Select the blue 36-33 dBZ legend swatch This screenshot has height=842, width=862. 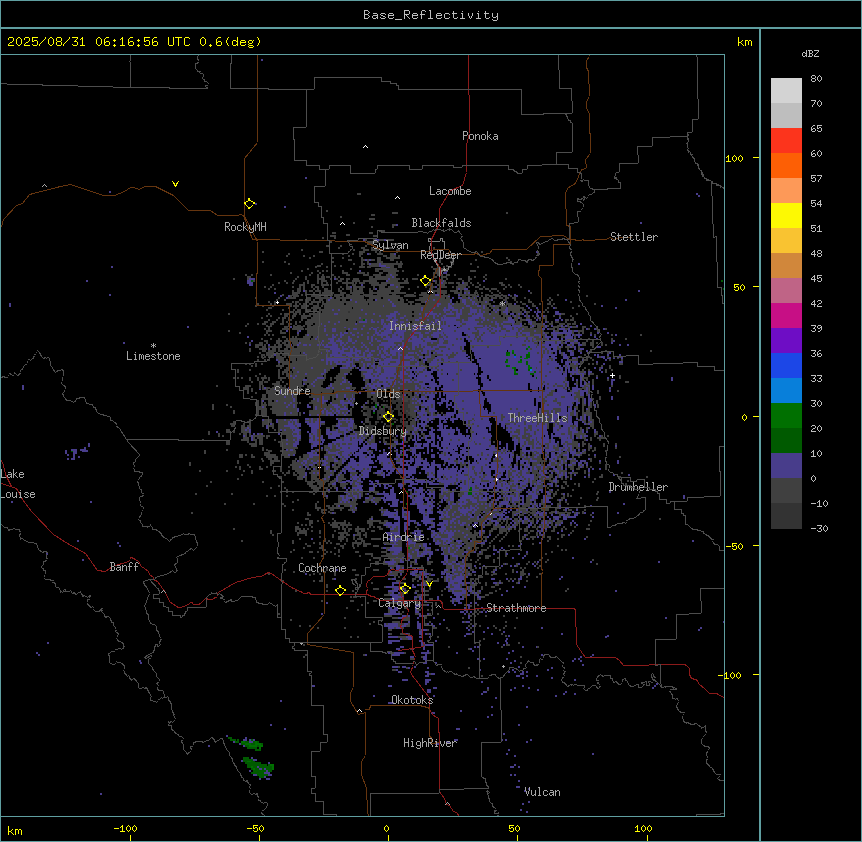786,365
